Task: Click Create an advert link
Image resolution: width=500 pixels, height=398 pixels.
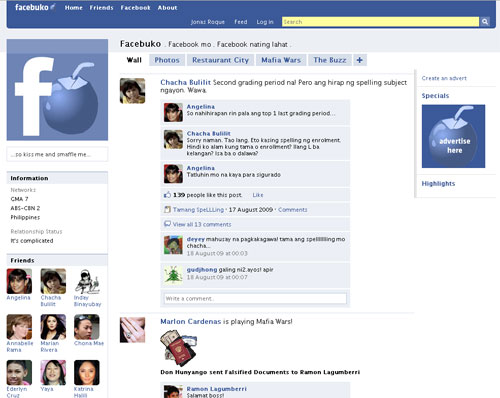Action: (x=444, y=78)
